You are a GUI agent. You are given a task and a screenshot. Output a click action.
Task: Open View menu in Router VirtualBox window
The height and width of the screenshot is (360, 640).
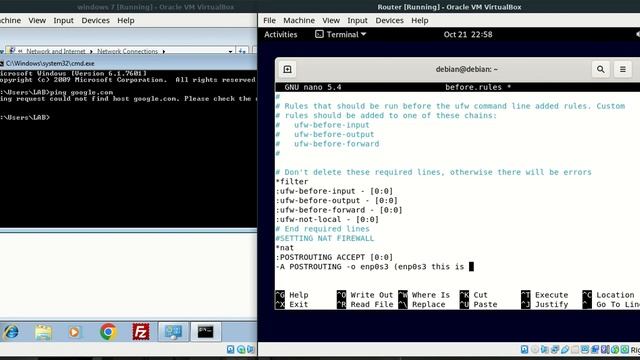click(331, 20)
